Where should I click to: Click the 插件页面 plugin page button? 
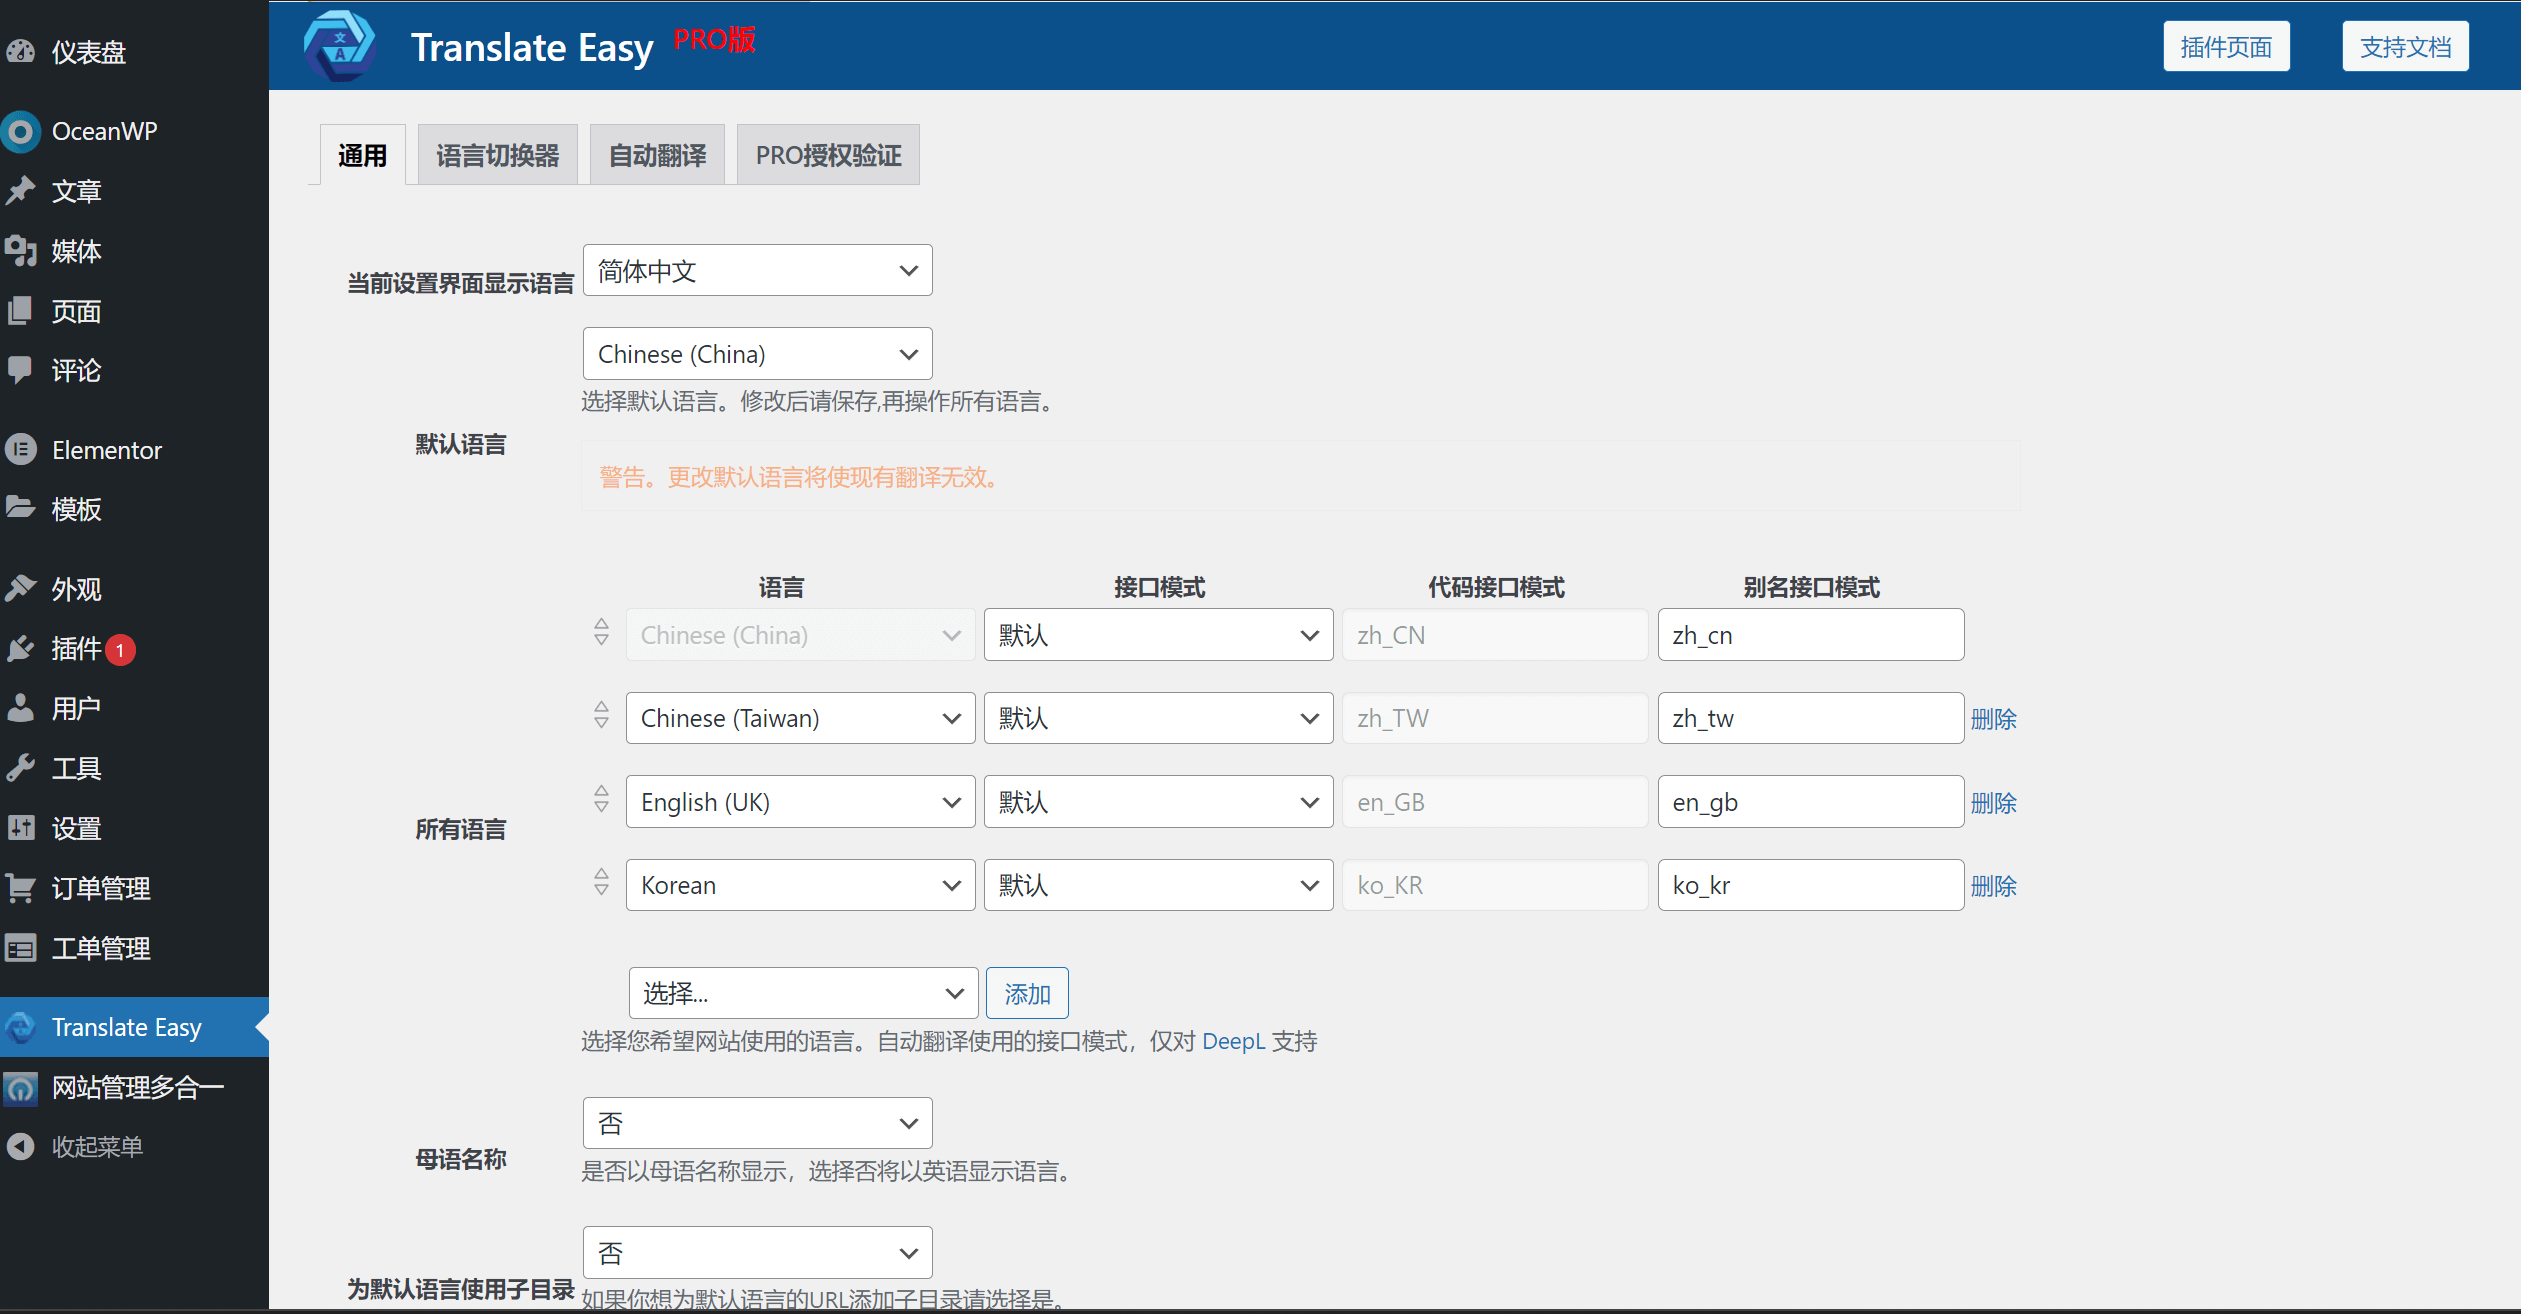pos(2228,45)
